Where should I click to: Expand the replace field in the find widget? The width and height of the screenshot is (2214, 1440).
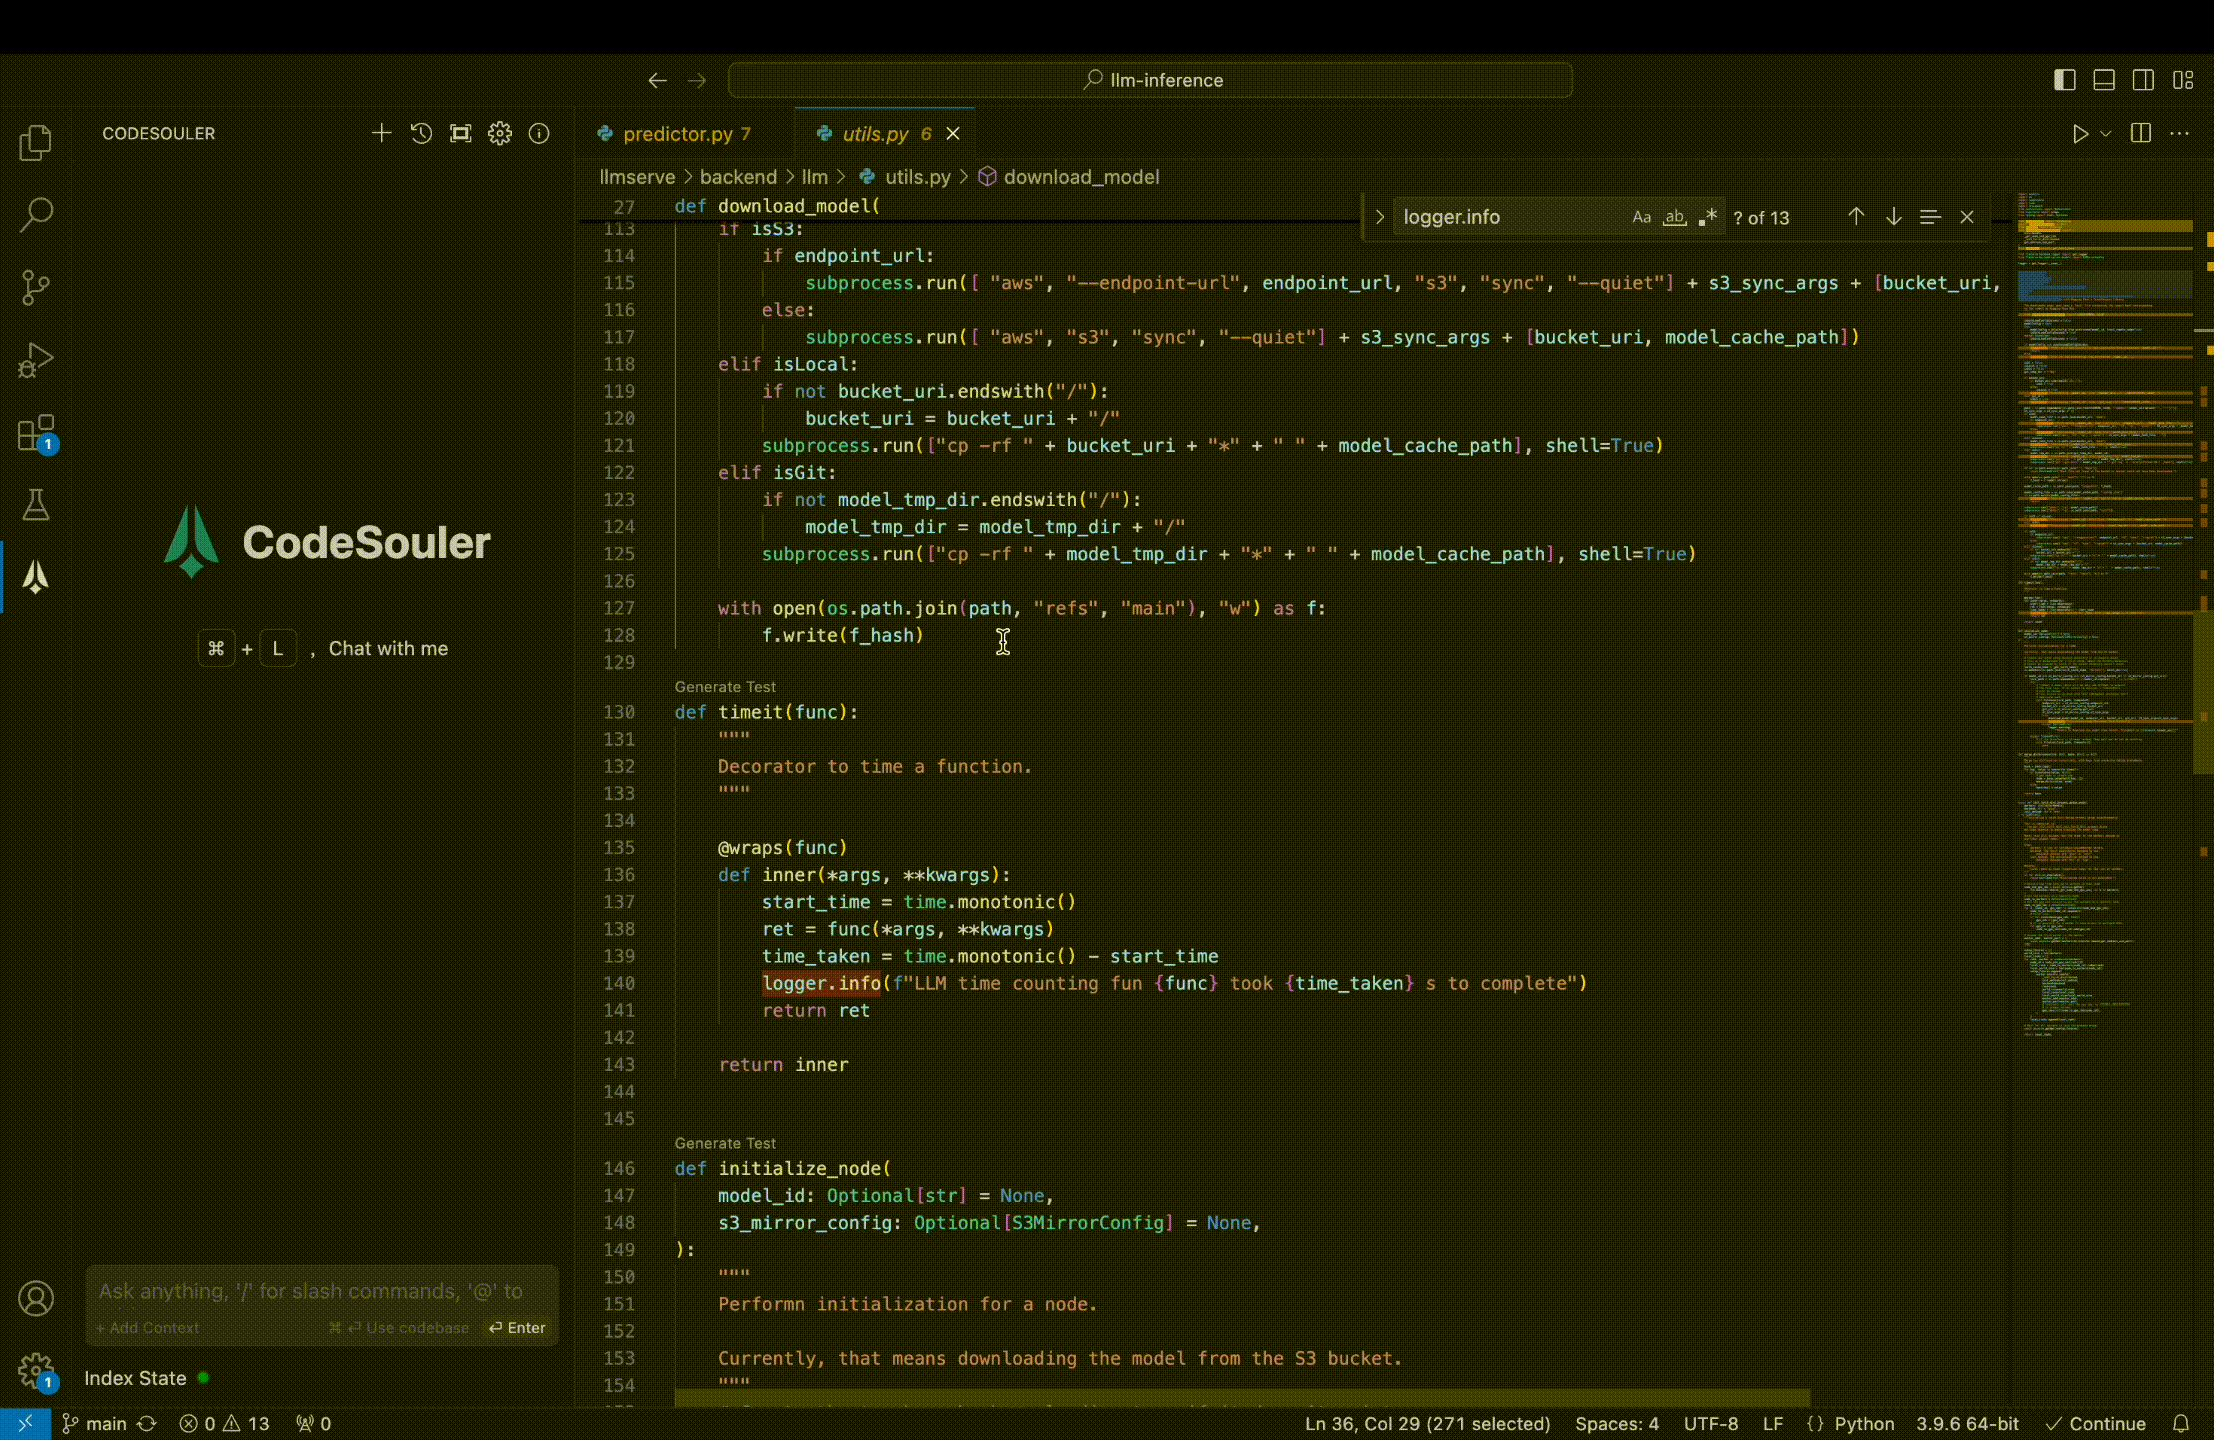(1379, 217)
